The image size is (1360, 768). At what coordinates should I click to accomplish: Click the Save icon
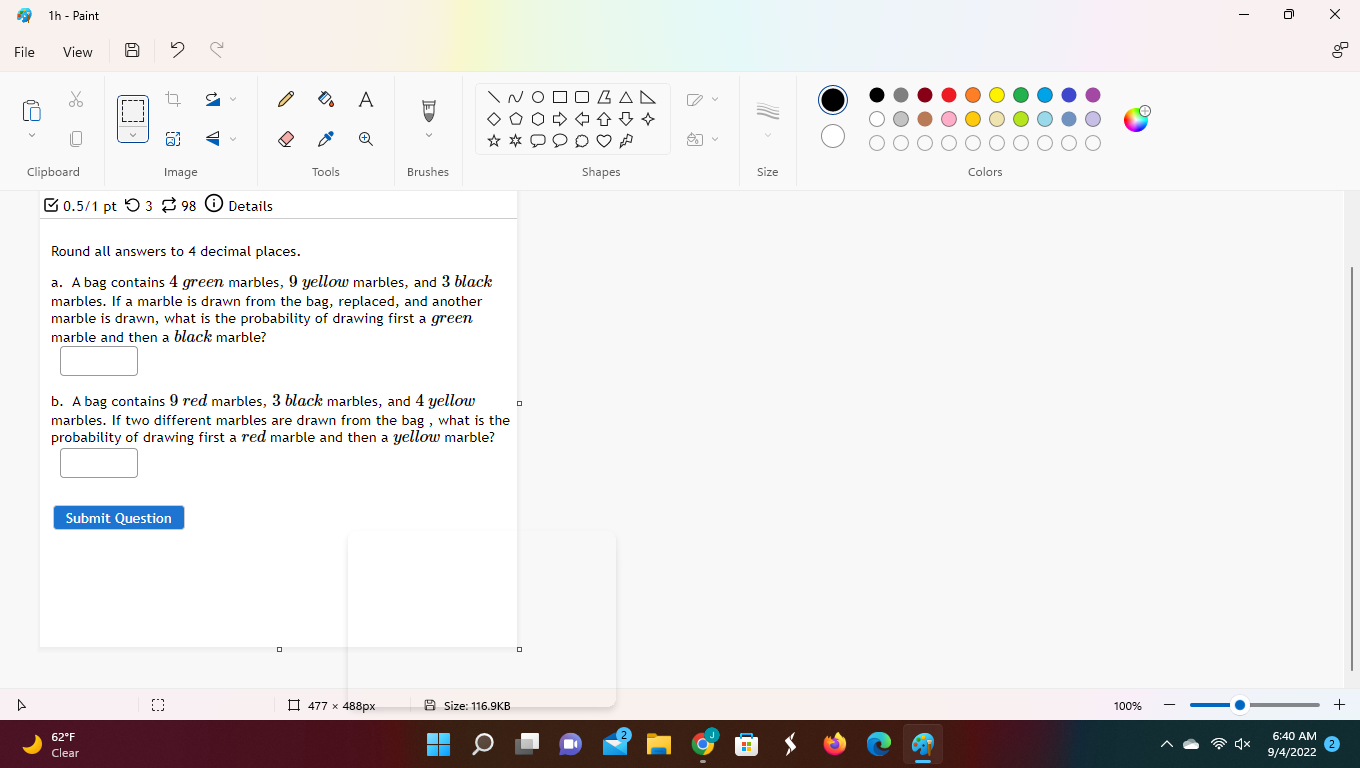pos(131,51)
